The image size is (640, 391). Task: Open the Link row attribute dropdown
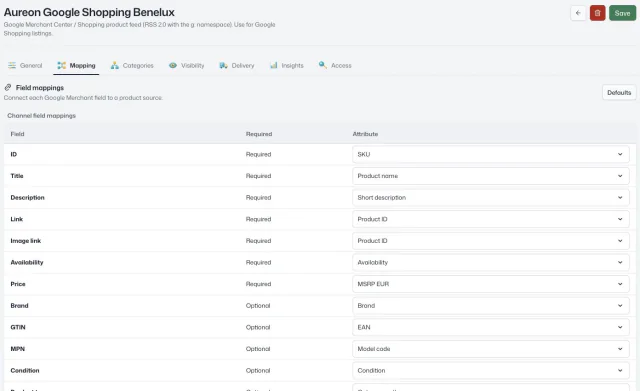click(x=491, y=219)
